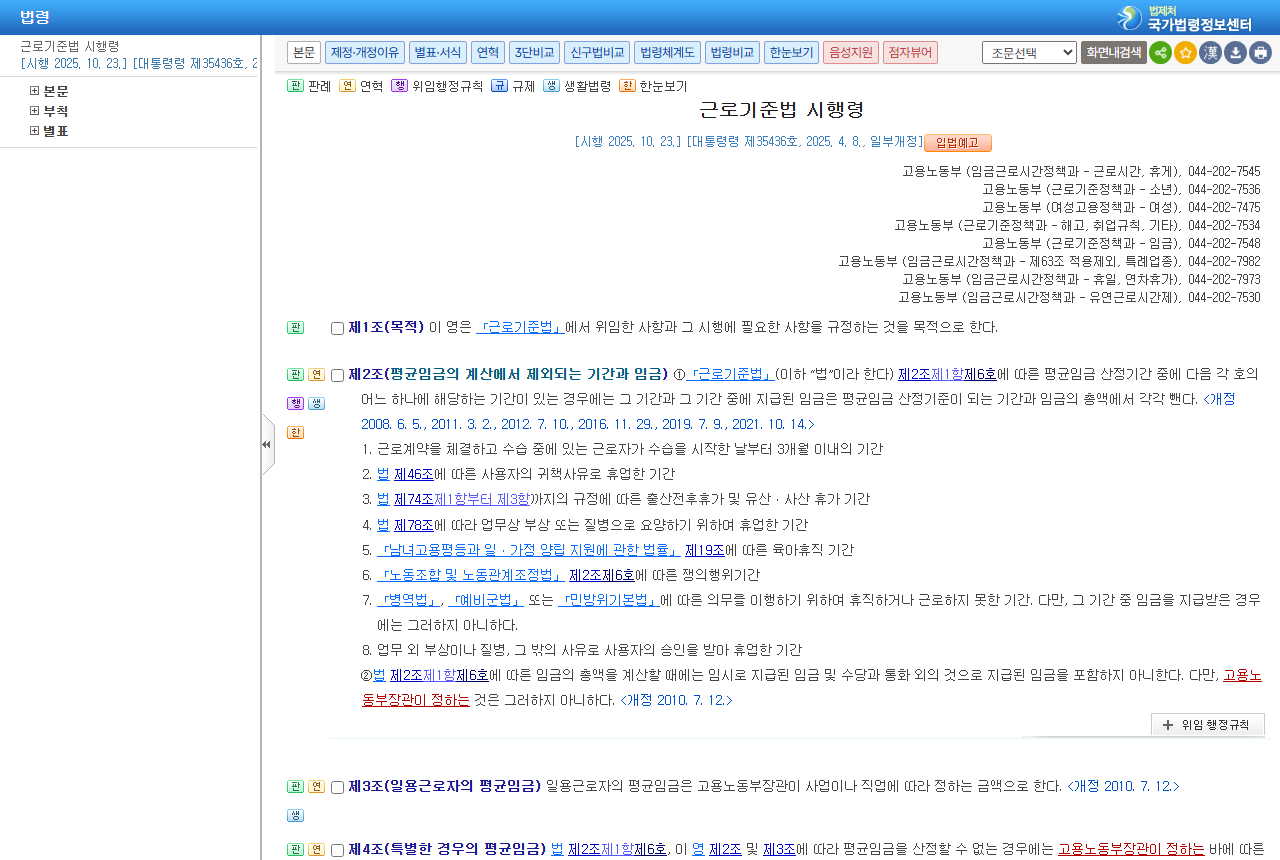
Task: Click the green share icon
Action: tap(1160, 52)
